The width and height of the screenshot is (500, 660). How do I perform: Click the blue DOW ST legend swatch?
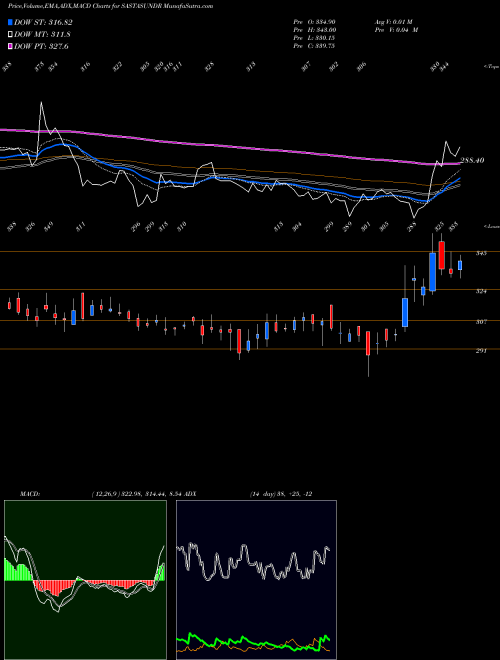click(10, 22)
